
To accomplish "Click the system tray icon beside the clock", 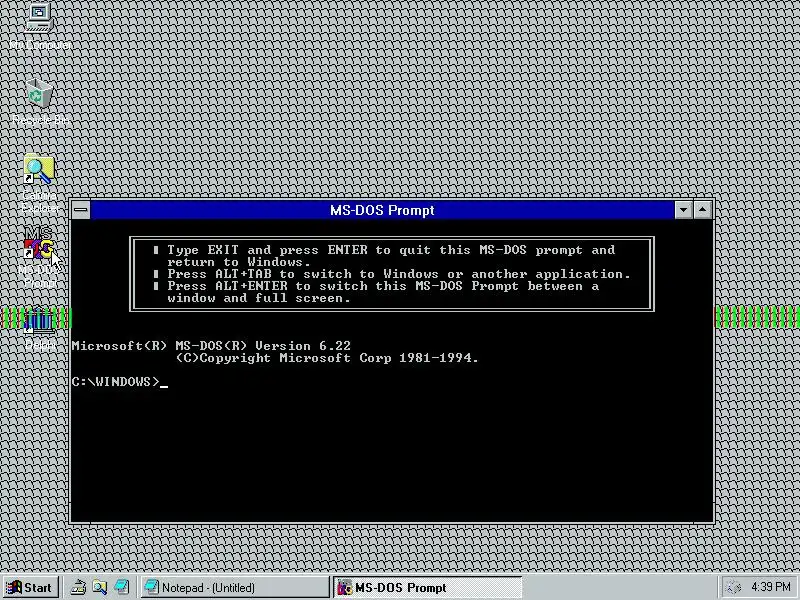I will [x=733, y=587].
